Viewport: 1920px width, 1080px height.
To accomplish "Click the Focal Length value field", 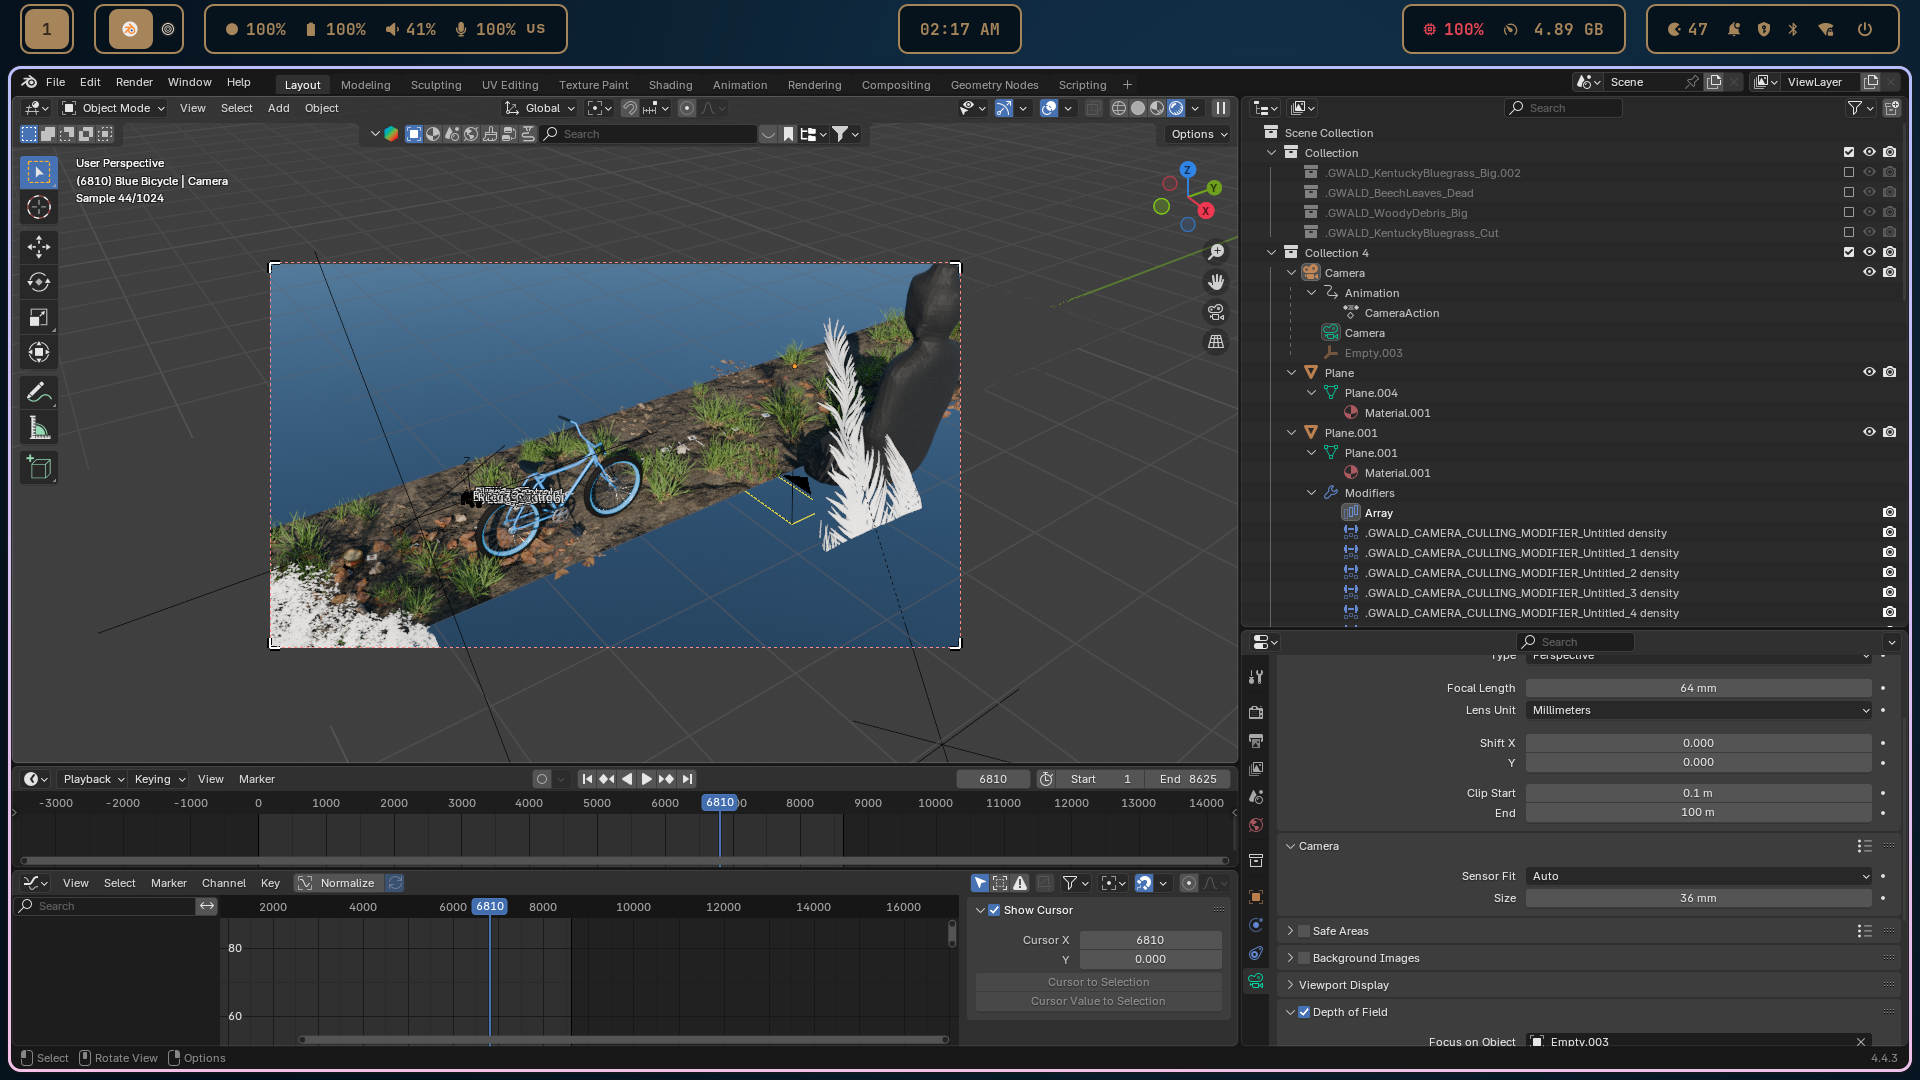I will pos(1698,688).
